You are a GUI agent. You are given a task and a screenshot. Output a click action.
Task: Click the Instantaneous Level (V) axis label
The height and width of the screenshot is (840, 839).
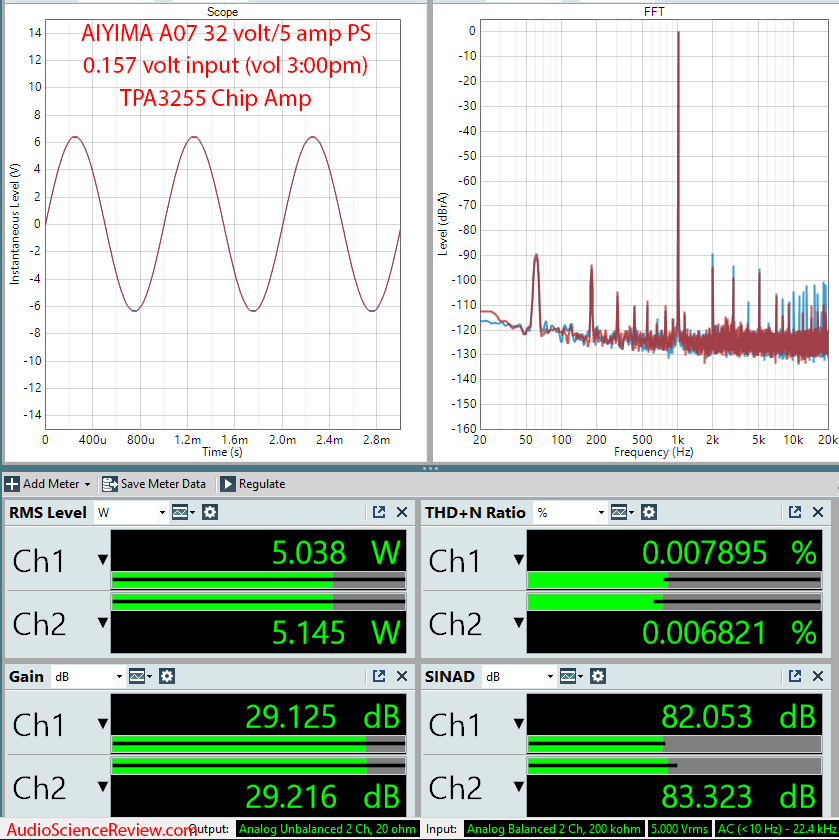click(x=14, y=224)
